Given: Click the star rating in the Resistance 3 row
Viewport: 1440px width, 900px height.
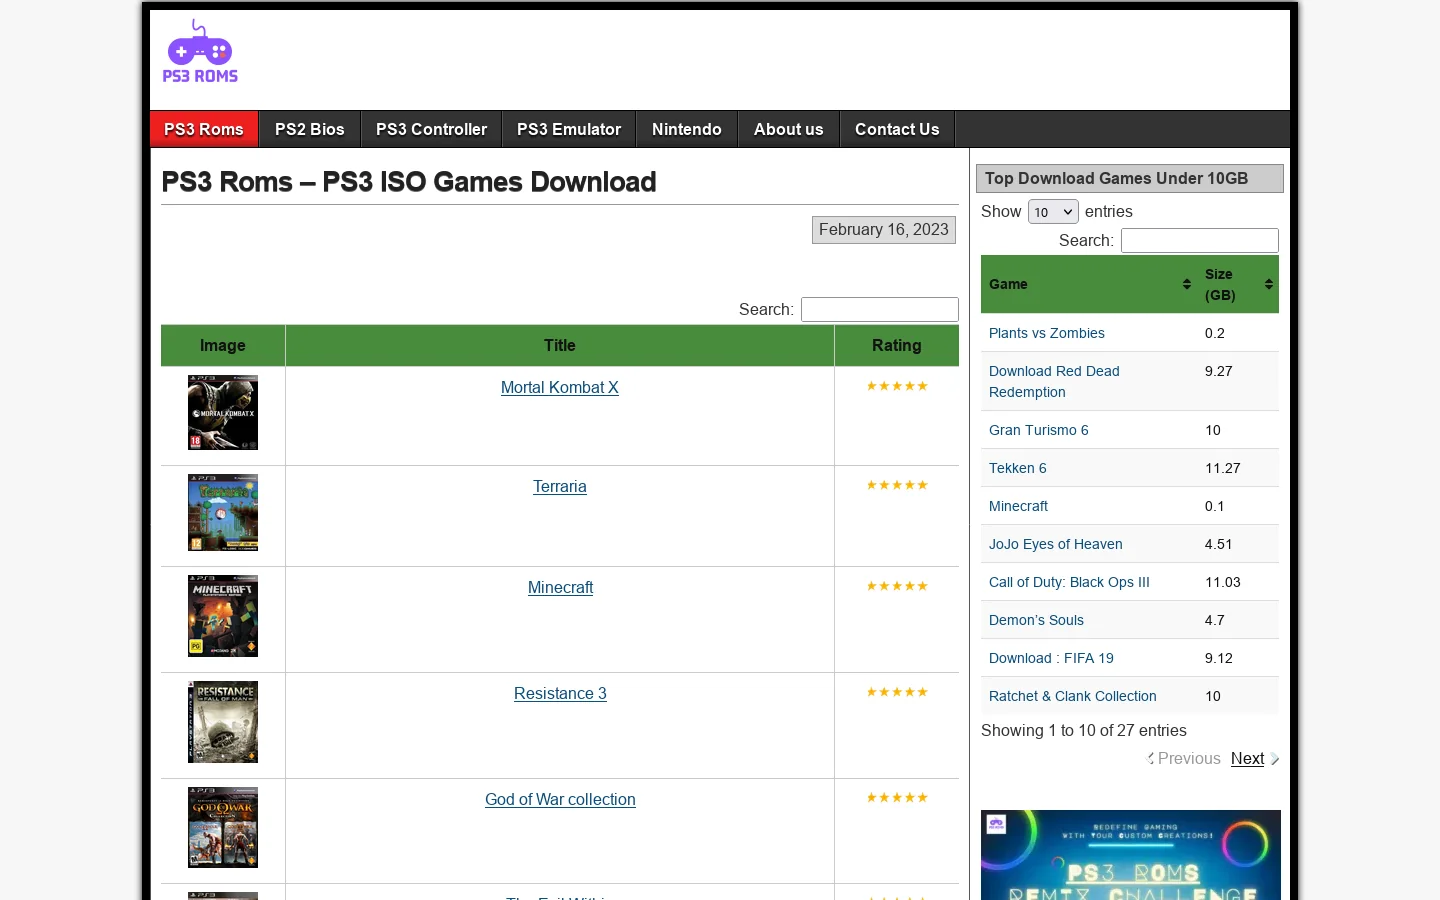Looking at the screenshot, I should tap(897, 692).
